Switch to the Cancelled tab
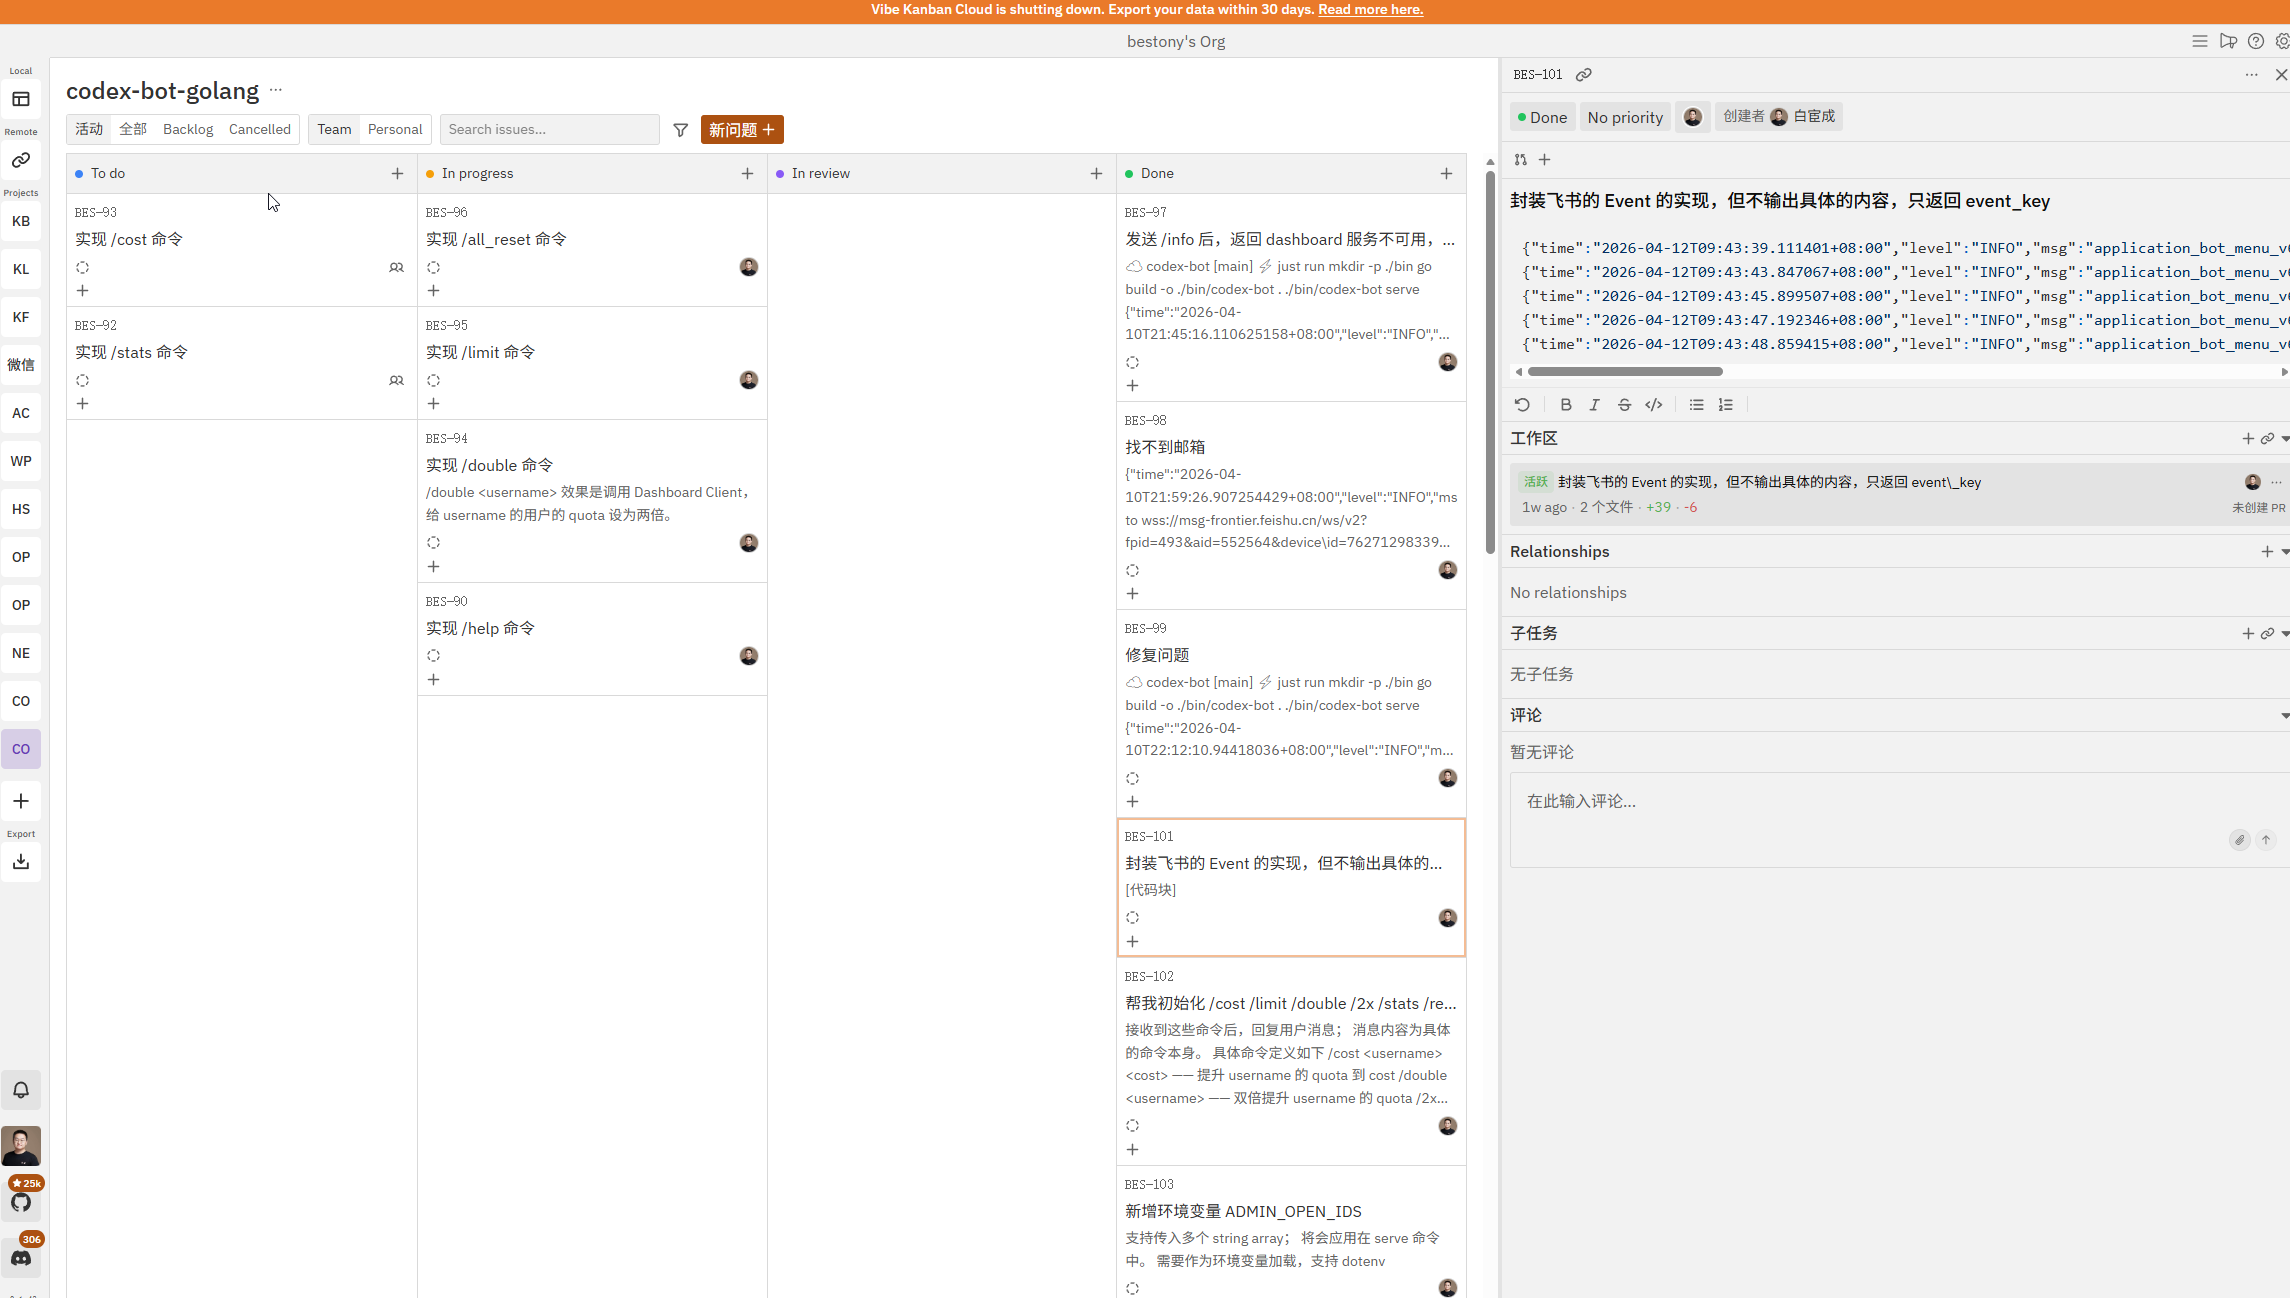This screenshot has width=2290, height=1298. tap(259, 129)
